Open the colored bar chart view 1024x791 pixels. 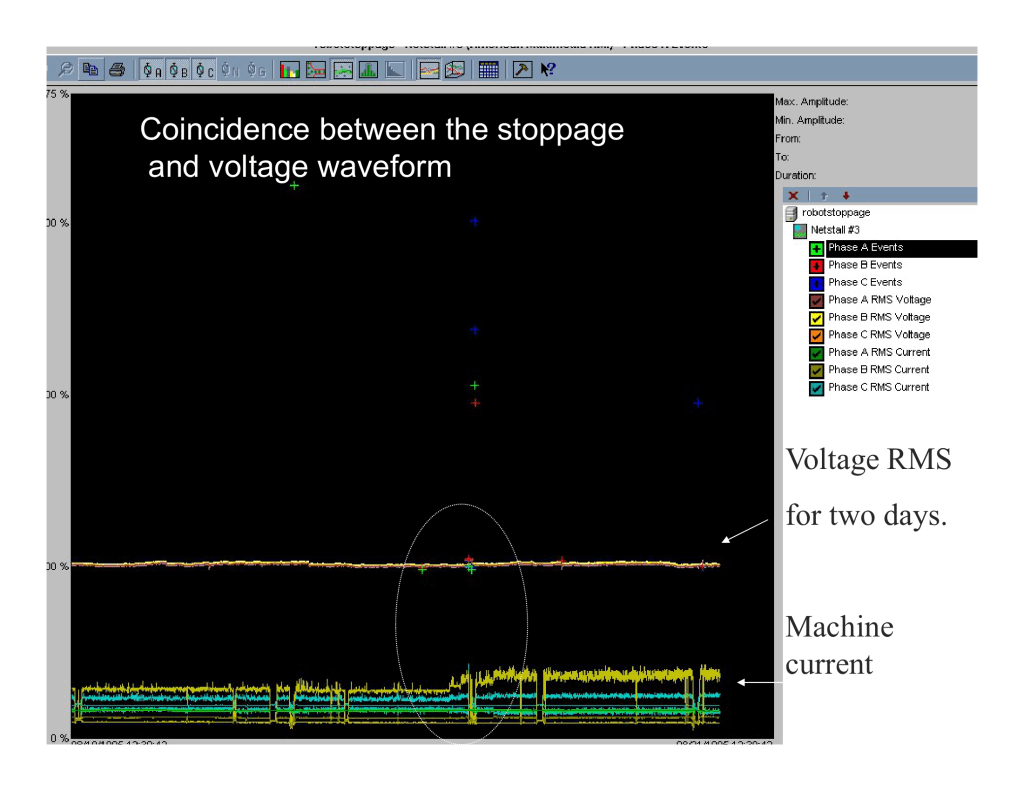click(x=290, y=70)
